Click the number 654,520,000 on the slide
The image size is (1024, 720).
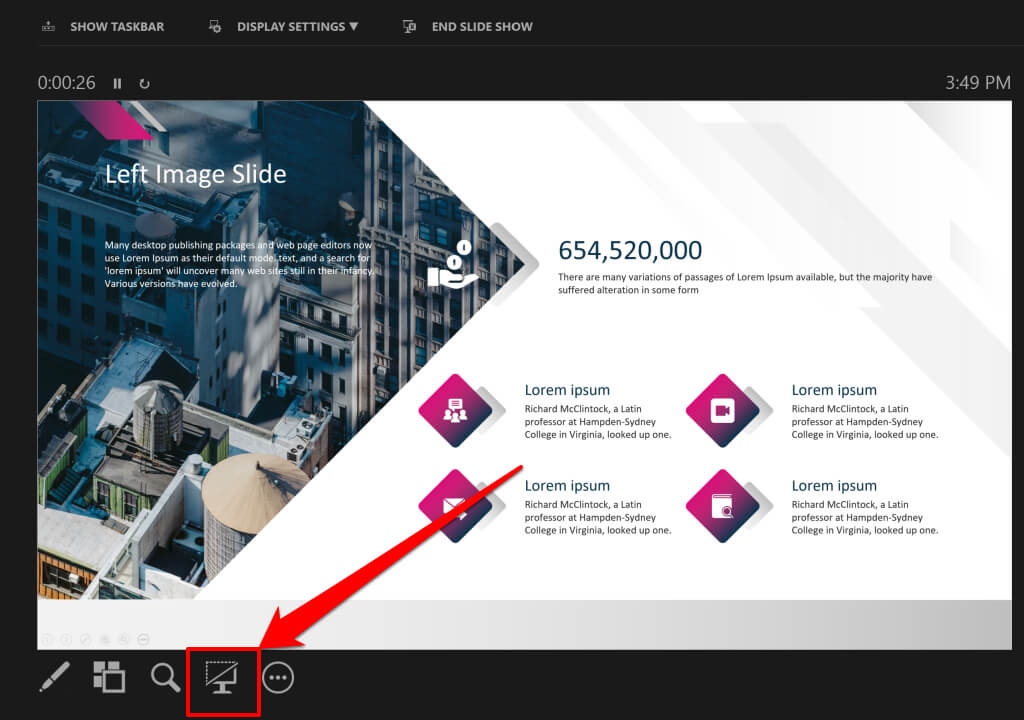pyautogui.click(x=630, y=250)
